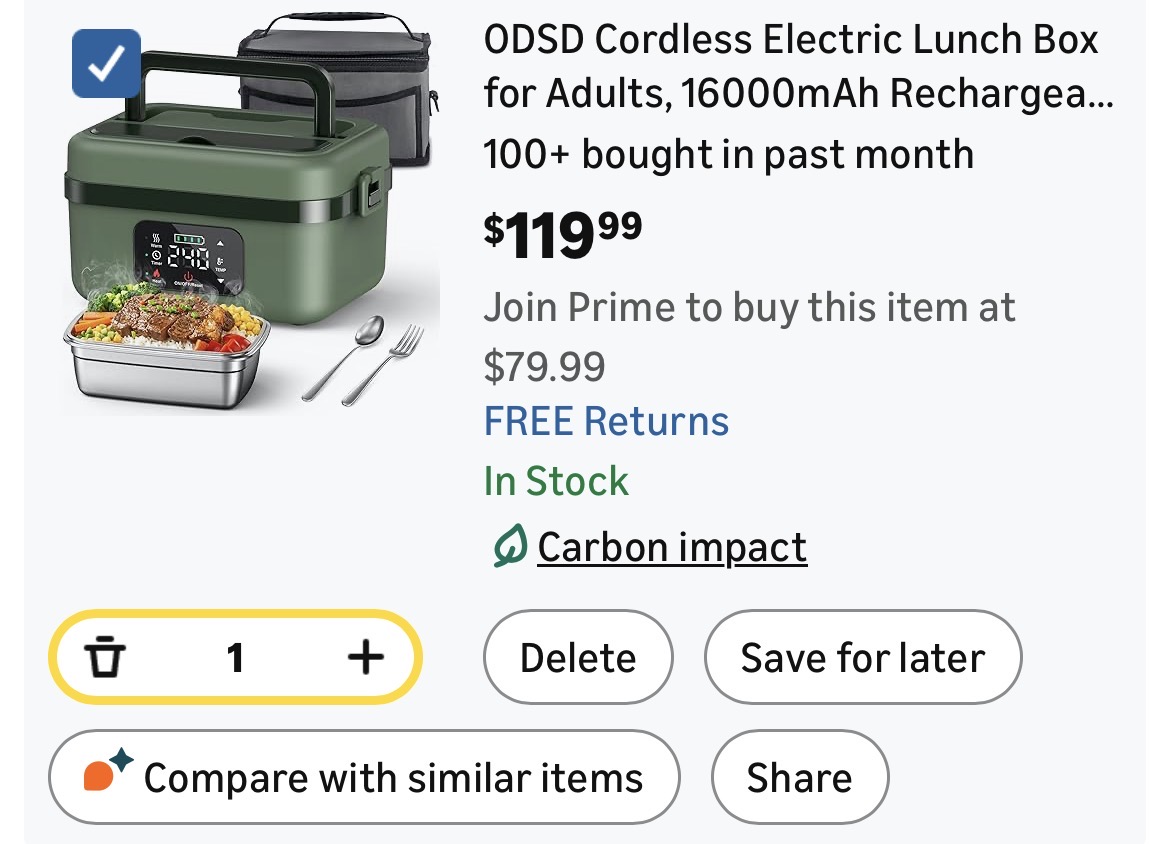
Task: Open the Carbon impact link
Action: tap(672, 548)
